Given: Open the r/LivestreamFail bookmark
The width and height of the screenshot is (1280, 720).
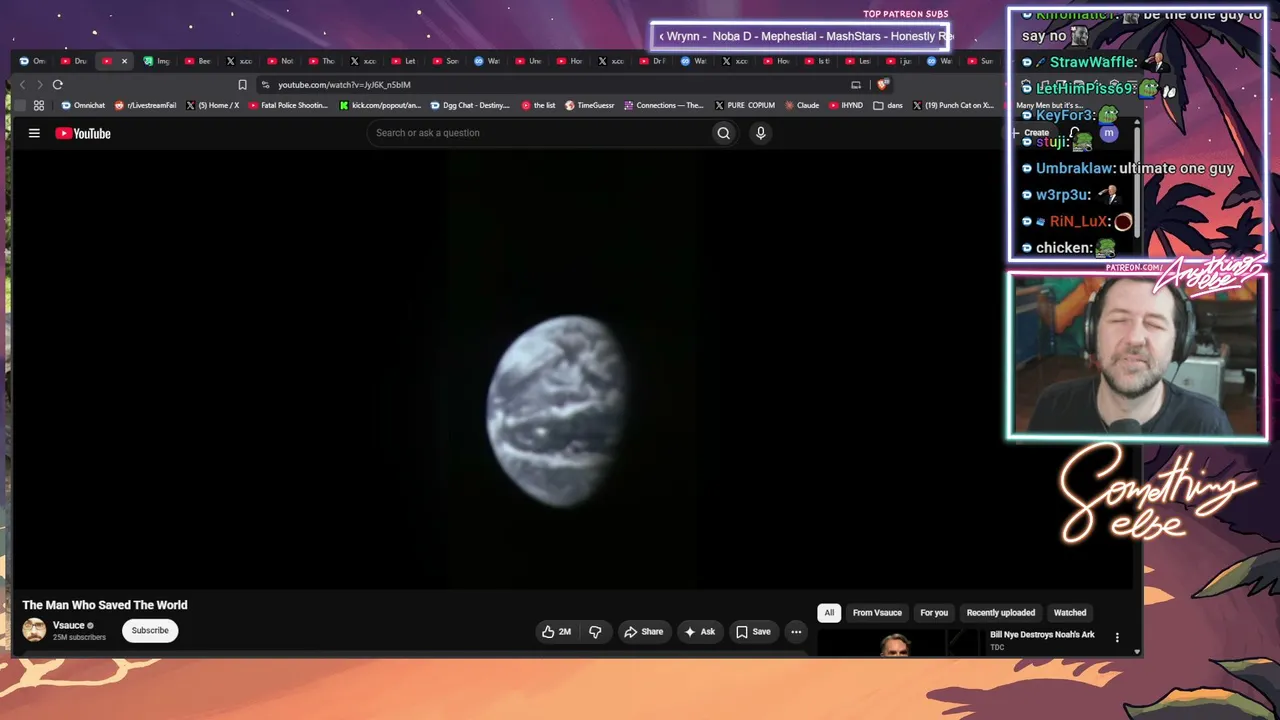Looking at the screenshot, I should pyautogui.click(x=145, y=105).
